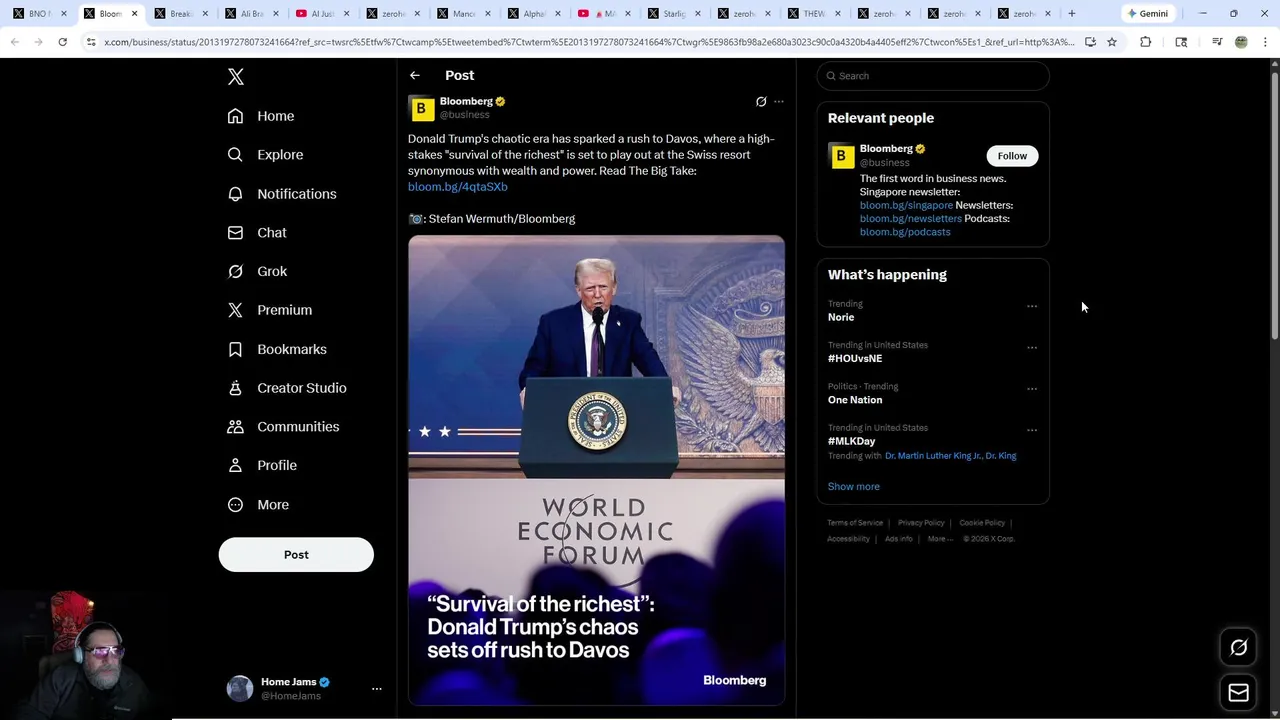Click the X logo in the sidebar
Image resolution: width=1280 pixels, height=720 pixels.
(236, 77)
